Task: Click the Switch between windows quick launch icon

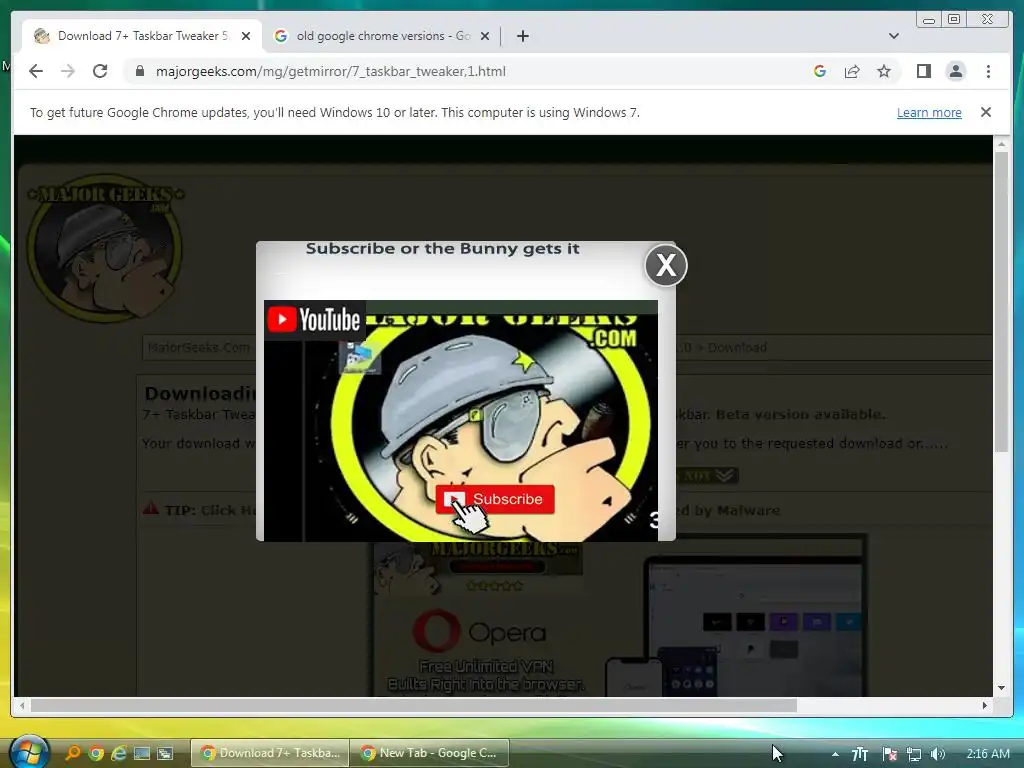Action: (165, 753)
